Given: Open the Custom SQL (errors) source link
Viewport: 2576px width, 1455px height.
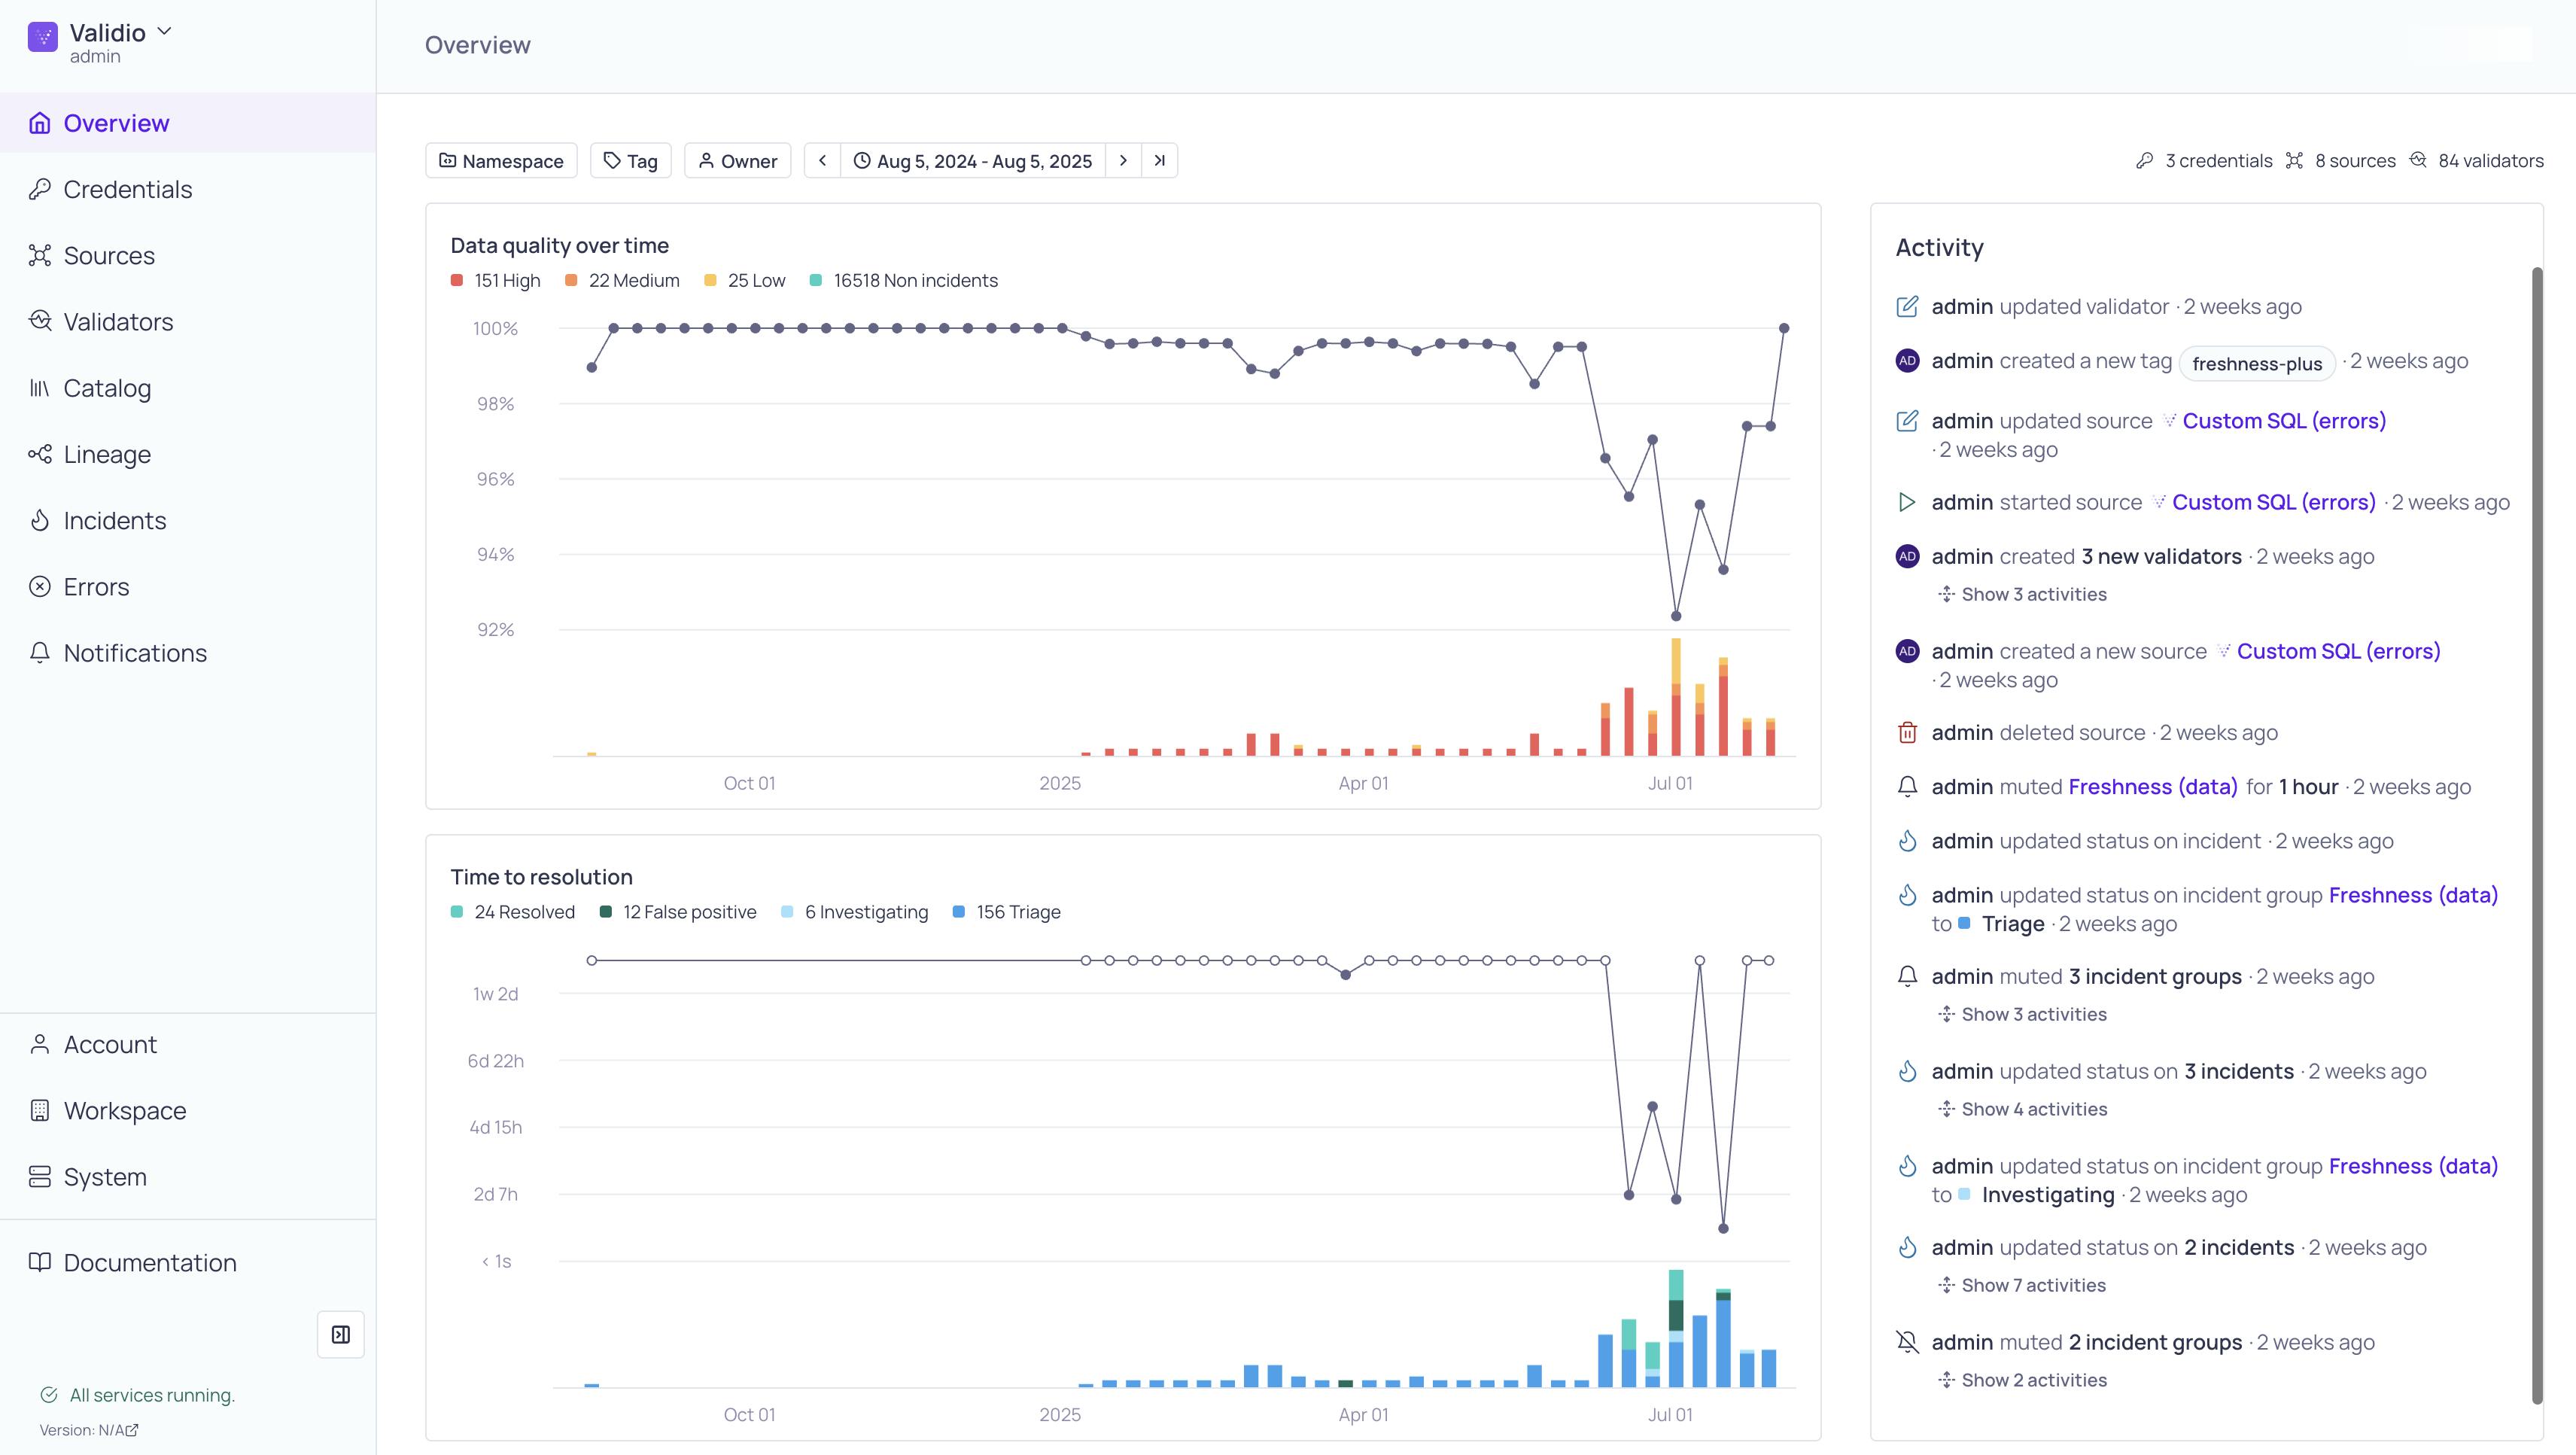Looking at the screenshot, I should click(x=2283, y=421).
